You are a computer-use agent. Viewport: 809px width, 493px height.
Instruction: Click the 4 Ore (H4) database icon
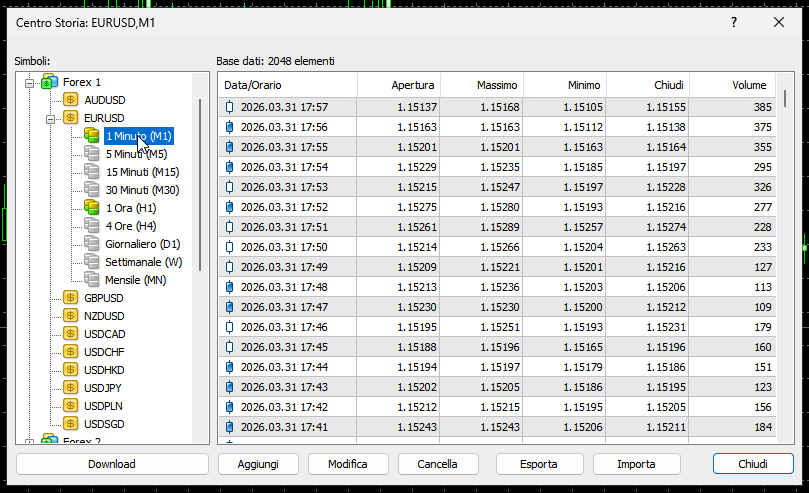[91, 226]
